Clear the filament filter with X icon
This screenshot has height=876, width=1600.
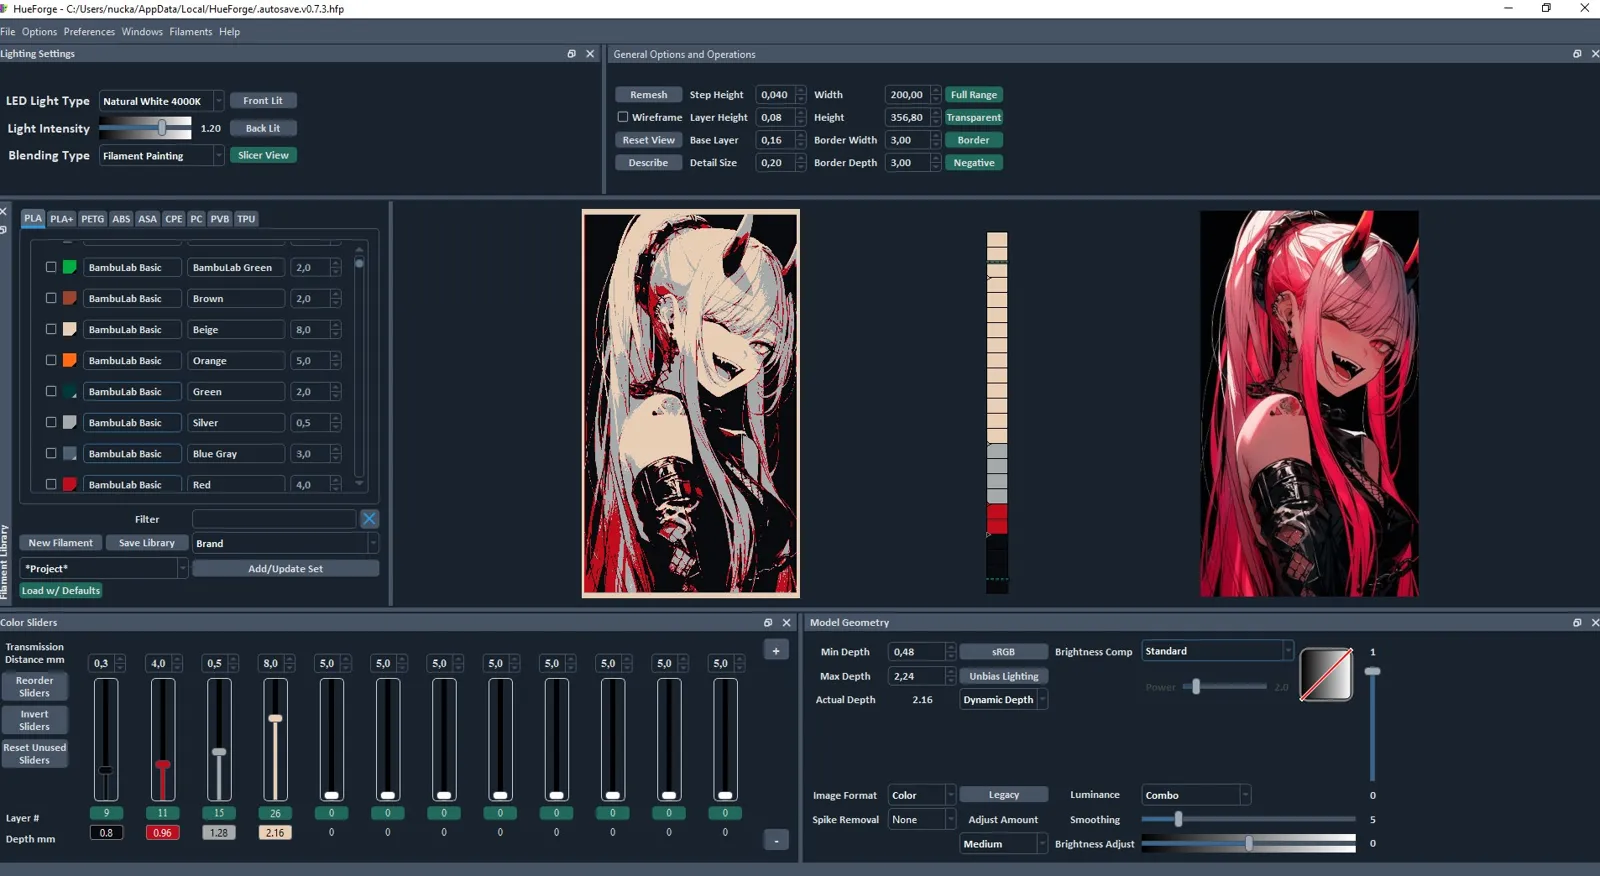pyautogui.click(x=369, y=518)
